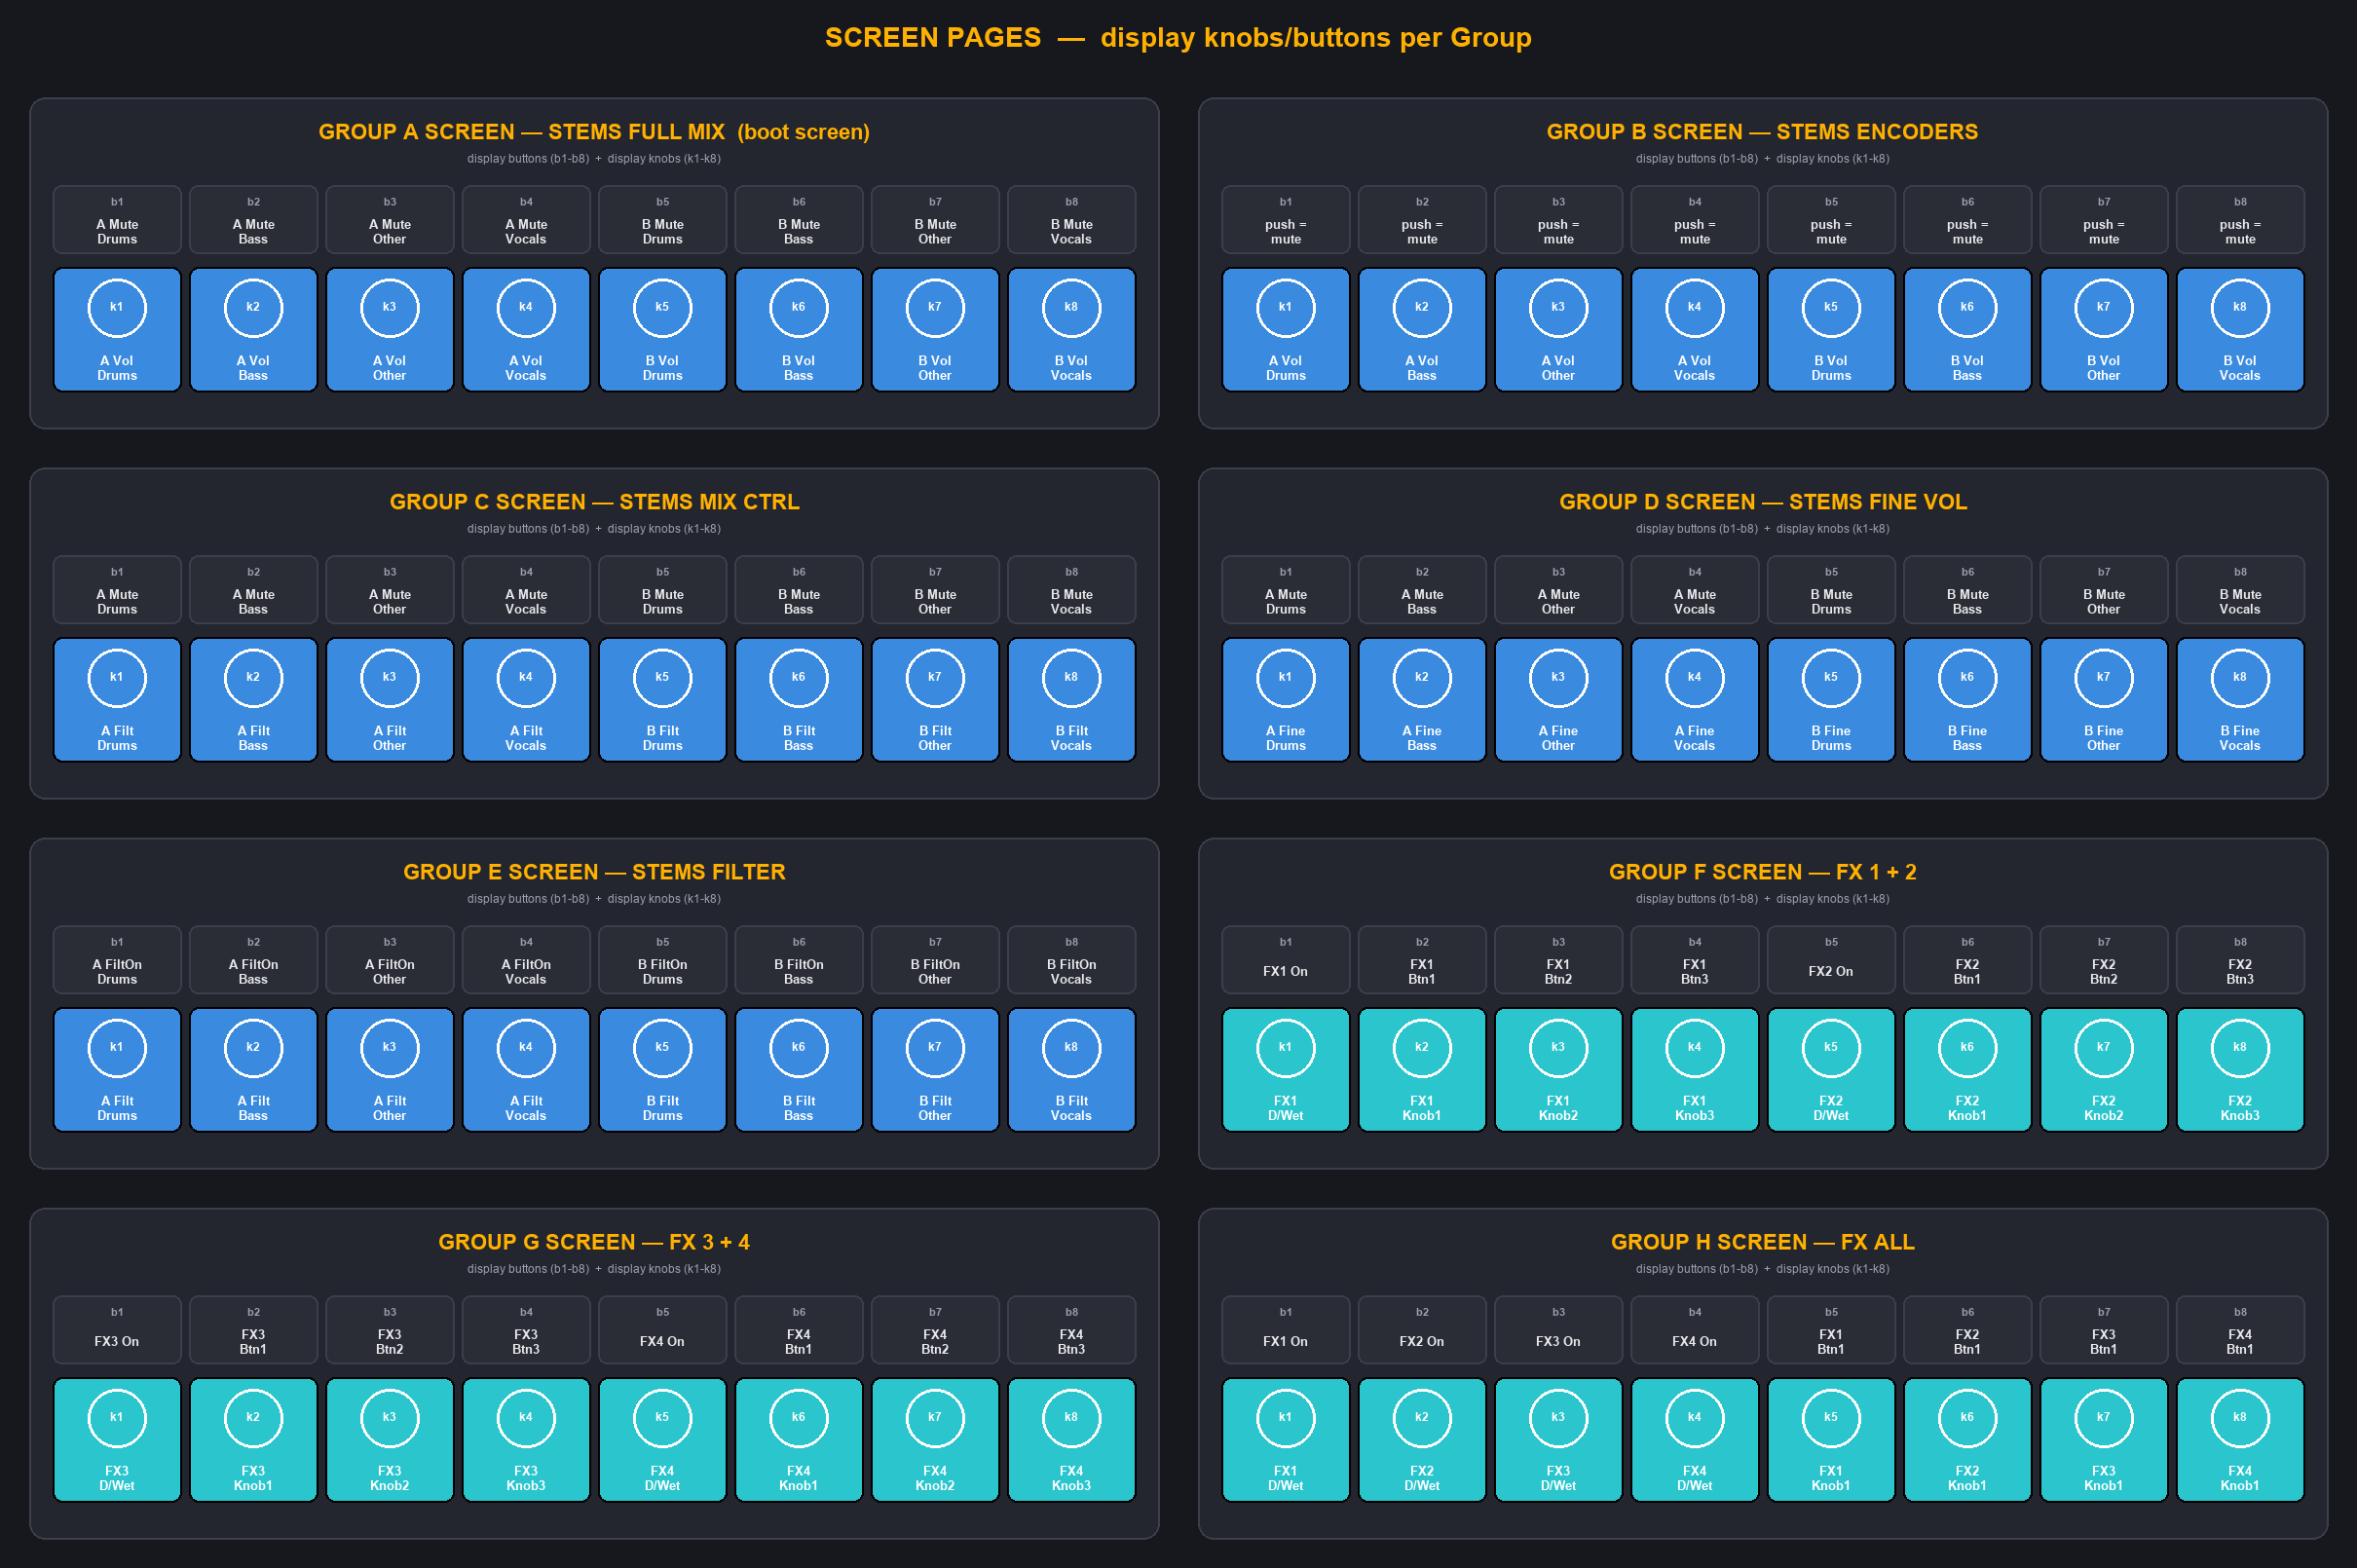Click k1 A Filt Drums knob in Group C

click(x=117, y=699)
